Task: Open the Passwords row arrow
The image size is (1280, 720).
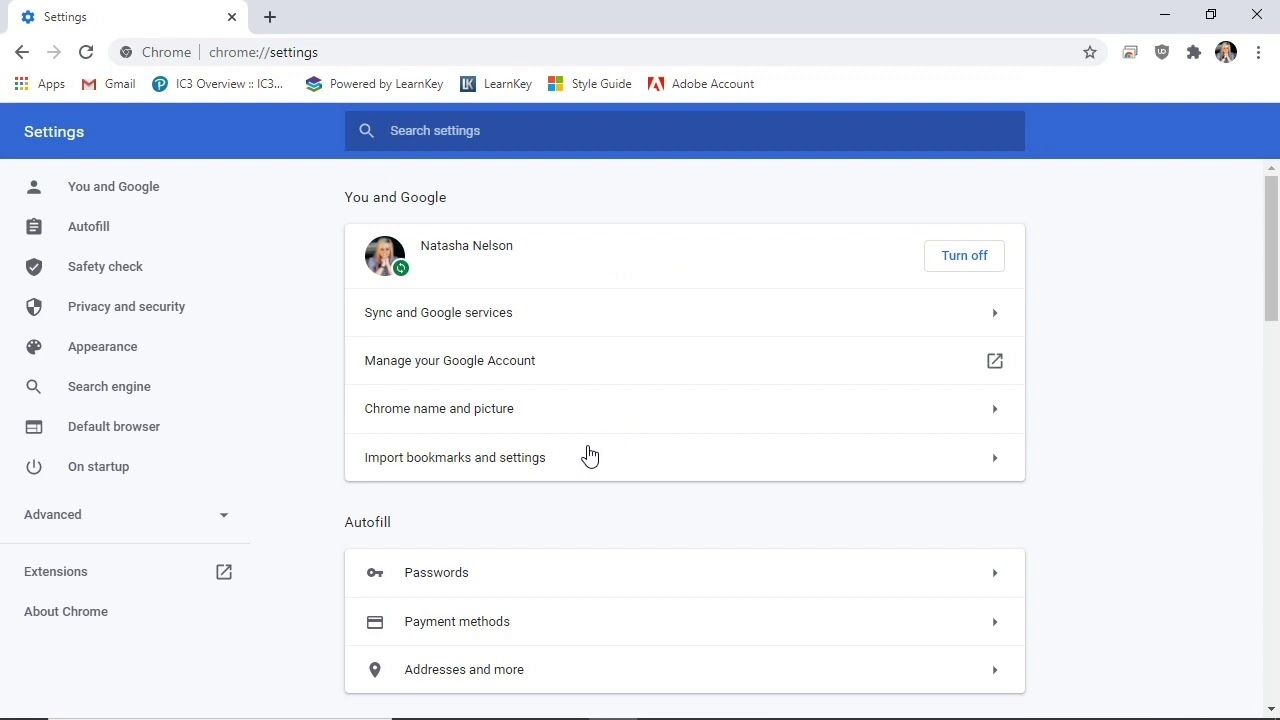Action: (995, 573)
